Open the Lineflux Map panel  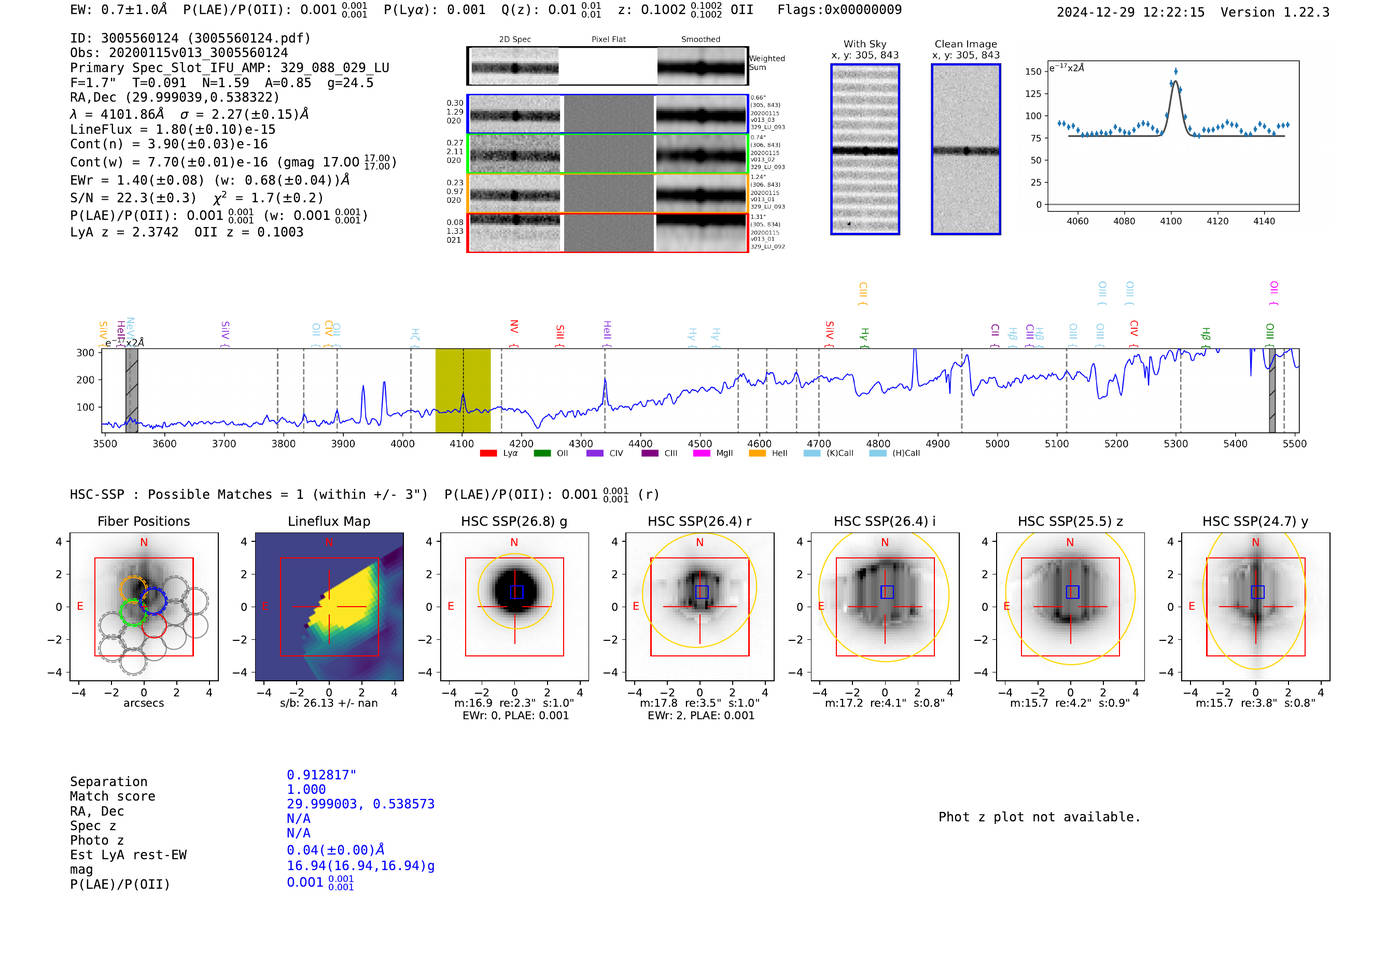click(329, 607)
